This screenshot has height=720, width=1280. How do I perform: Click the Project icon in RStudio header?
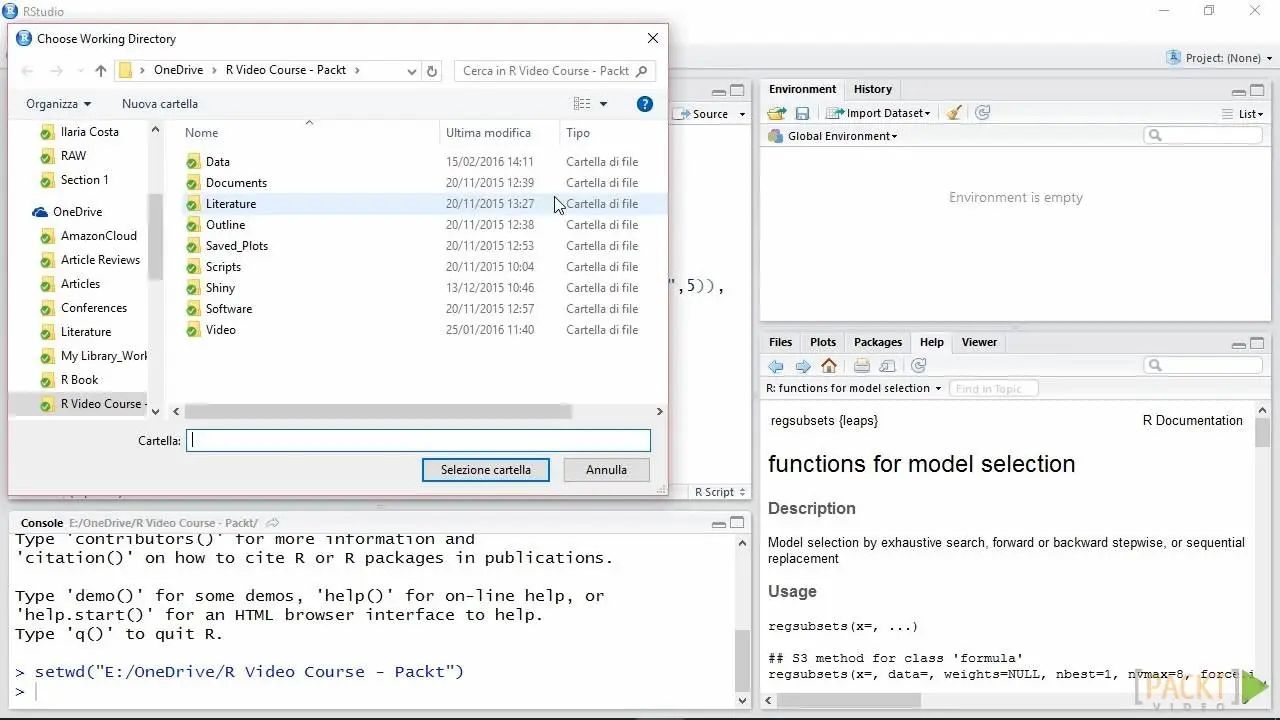(x=1174, y=58)
